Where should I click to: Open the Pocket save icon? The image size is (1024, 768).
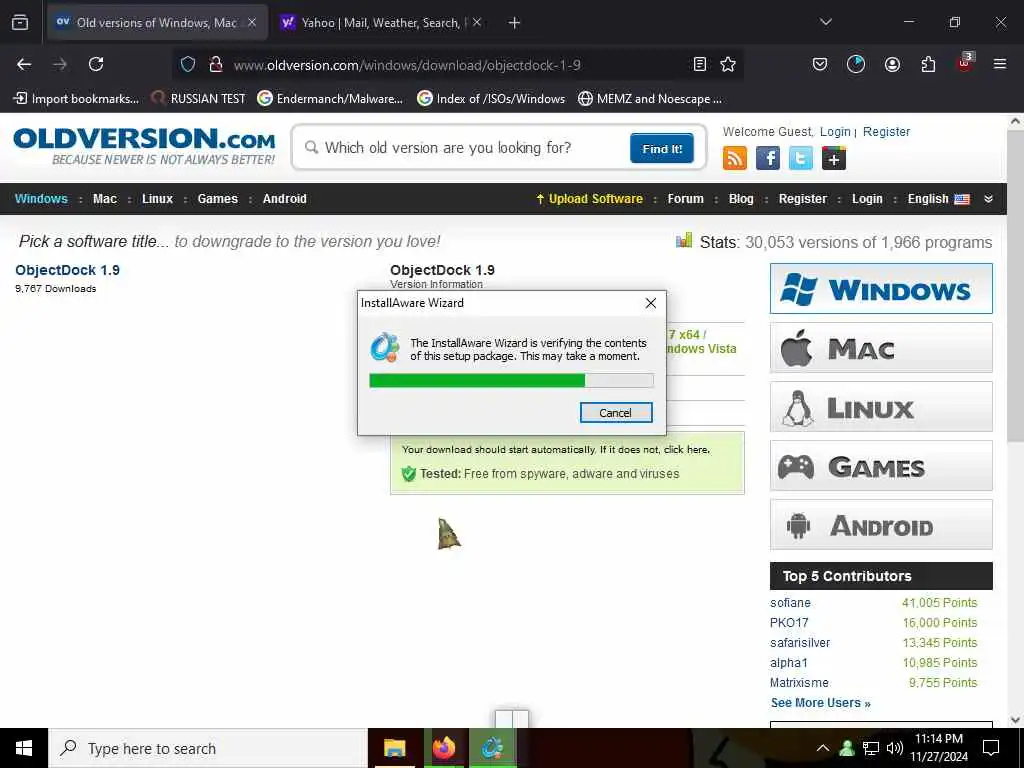[x=820, y=64]
